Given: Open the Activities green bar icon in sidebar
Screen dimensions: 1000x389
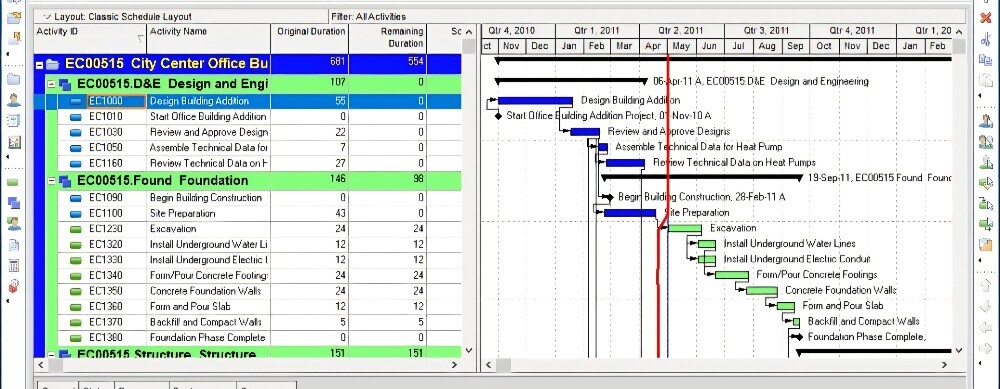Looking at the screenshot, I should point(13,182).
